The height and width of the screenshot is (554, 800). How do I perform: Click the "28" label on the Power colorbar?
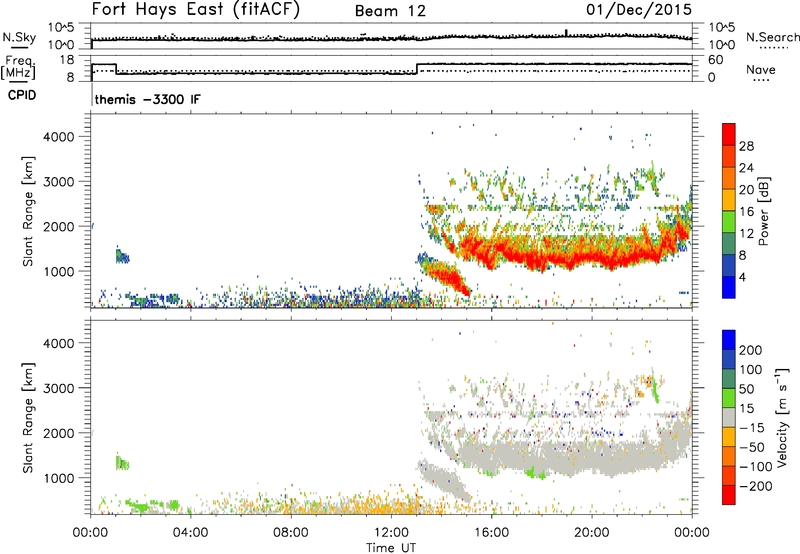(x=746, y=146)
